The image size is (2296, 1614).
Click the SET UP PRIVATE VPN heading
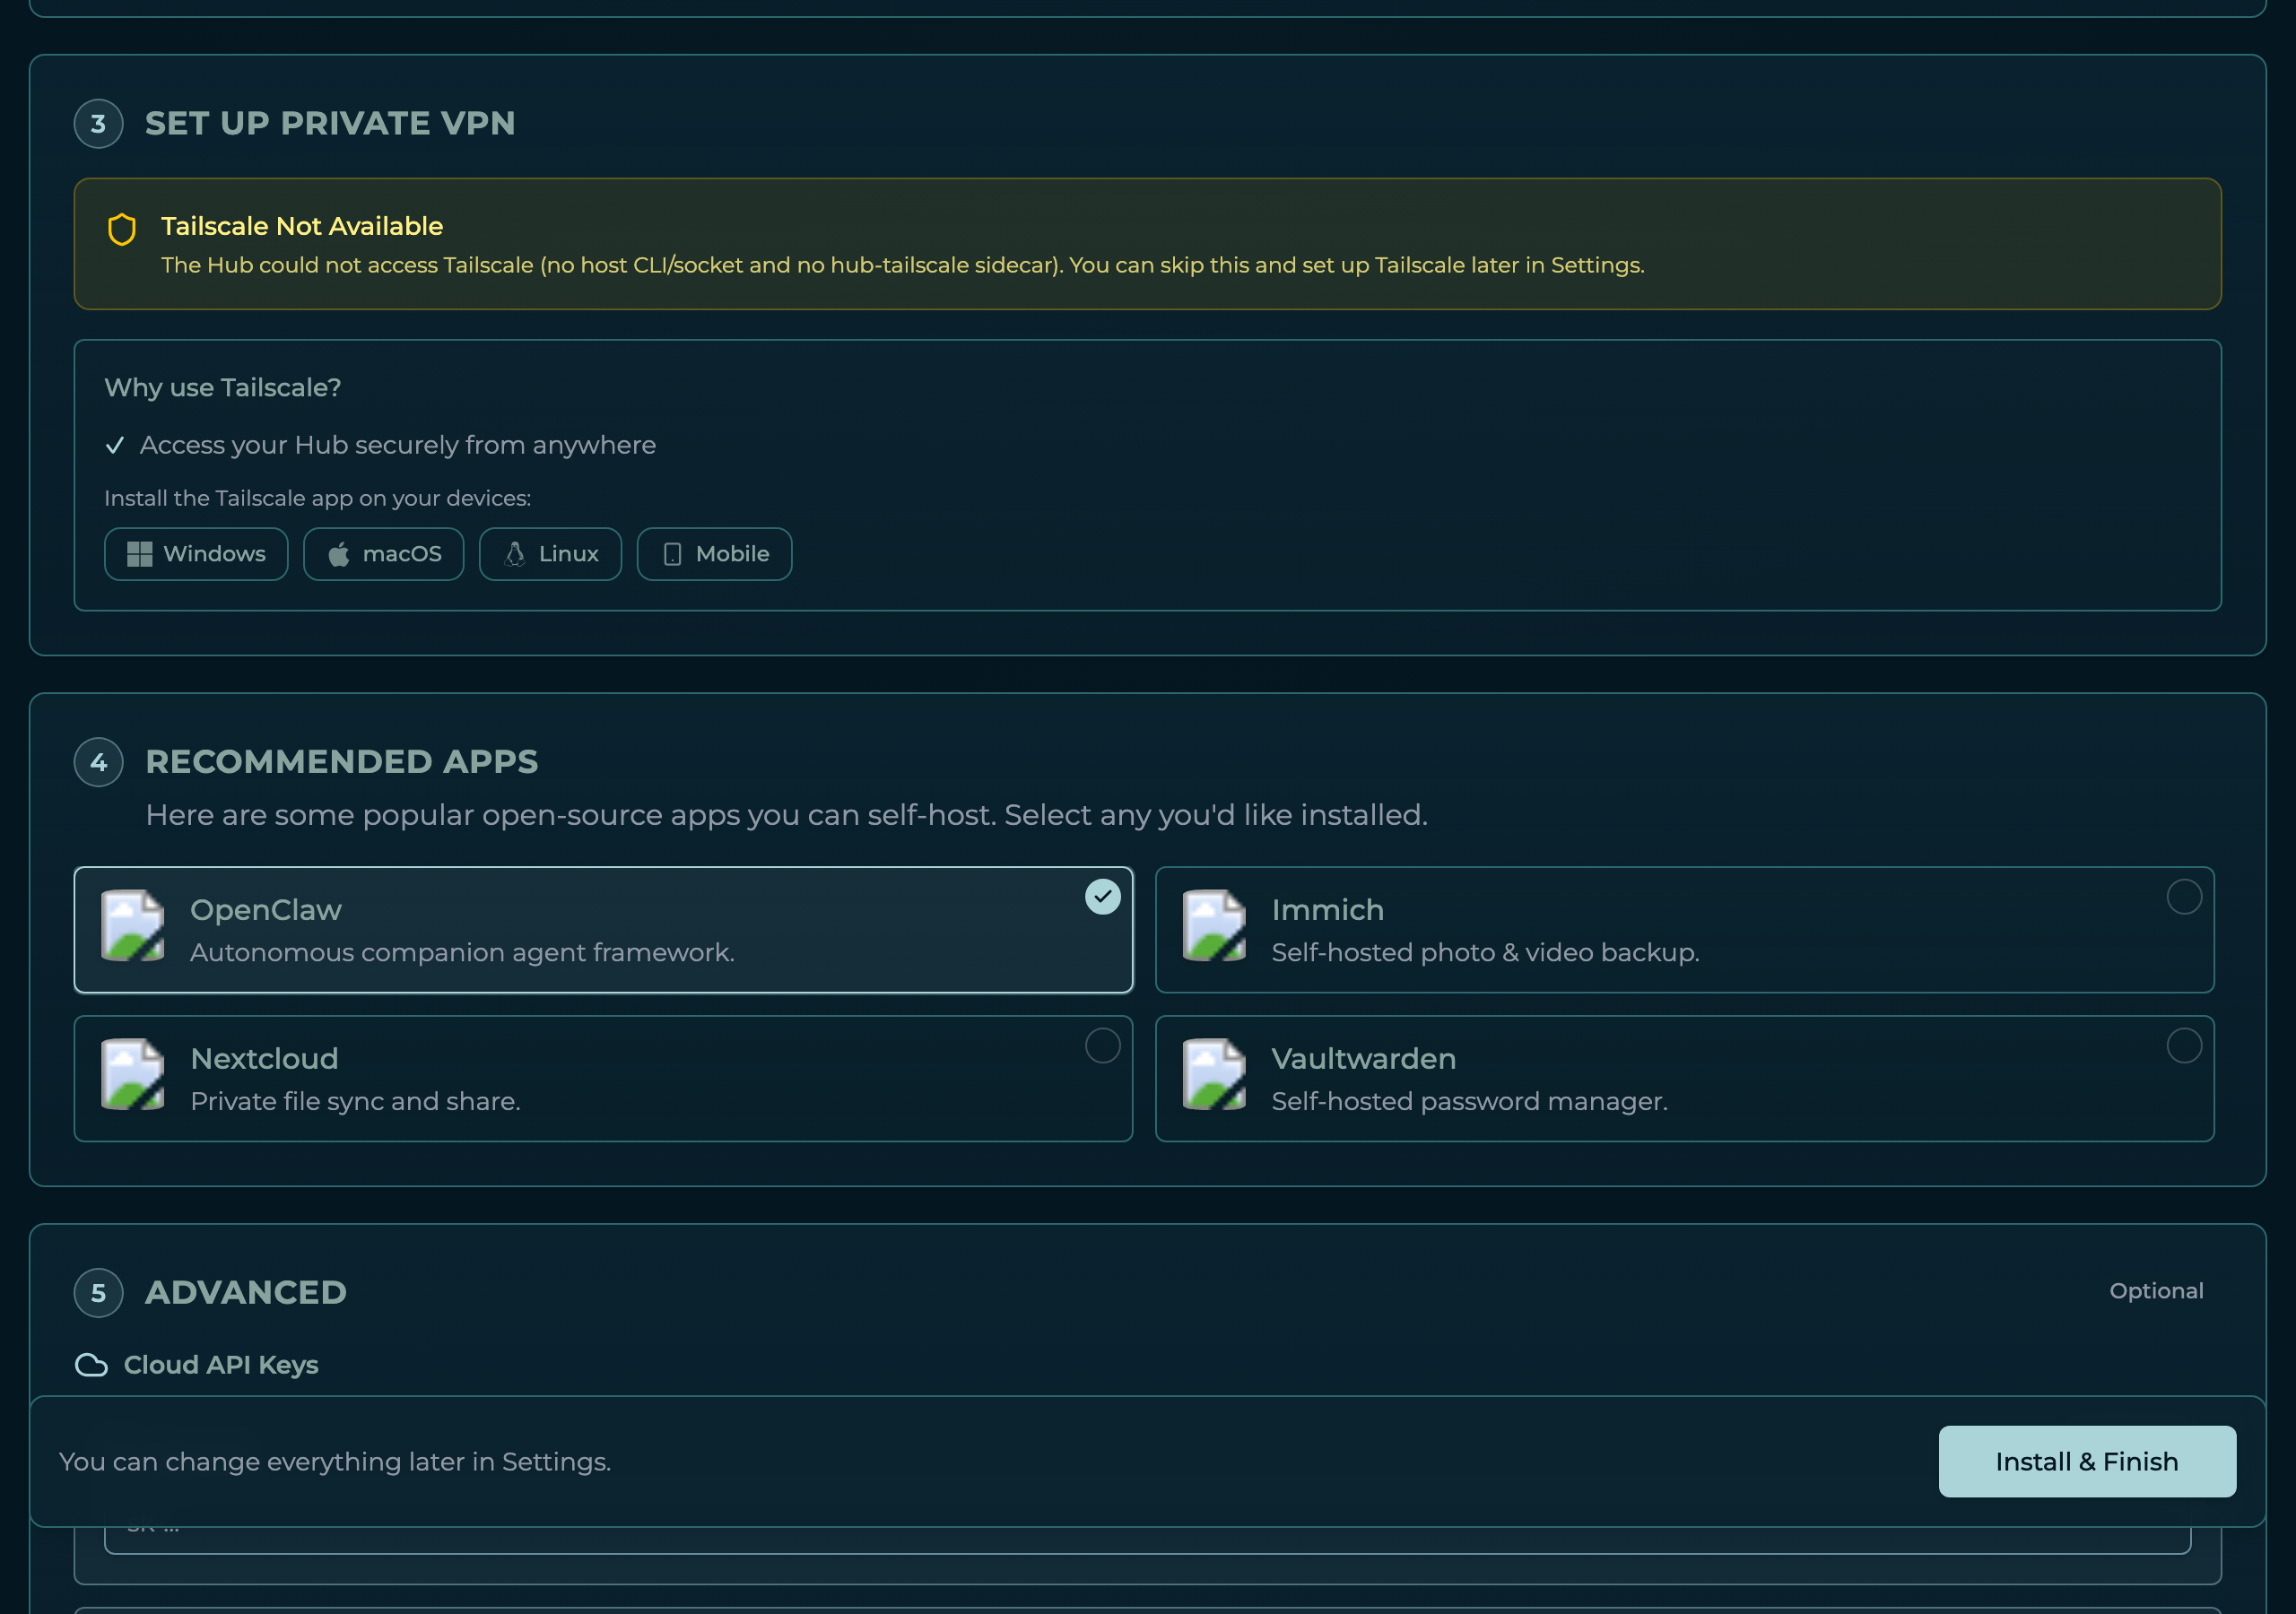point(330,123)
